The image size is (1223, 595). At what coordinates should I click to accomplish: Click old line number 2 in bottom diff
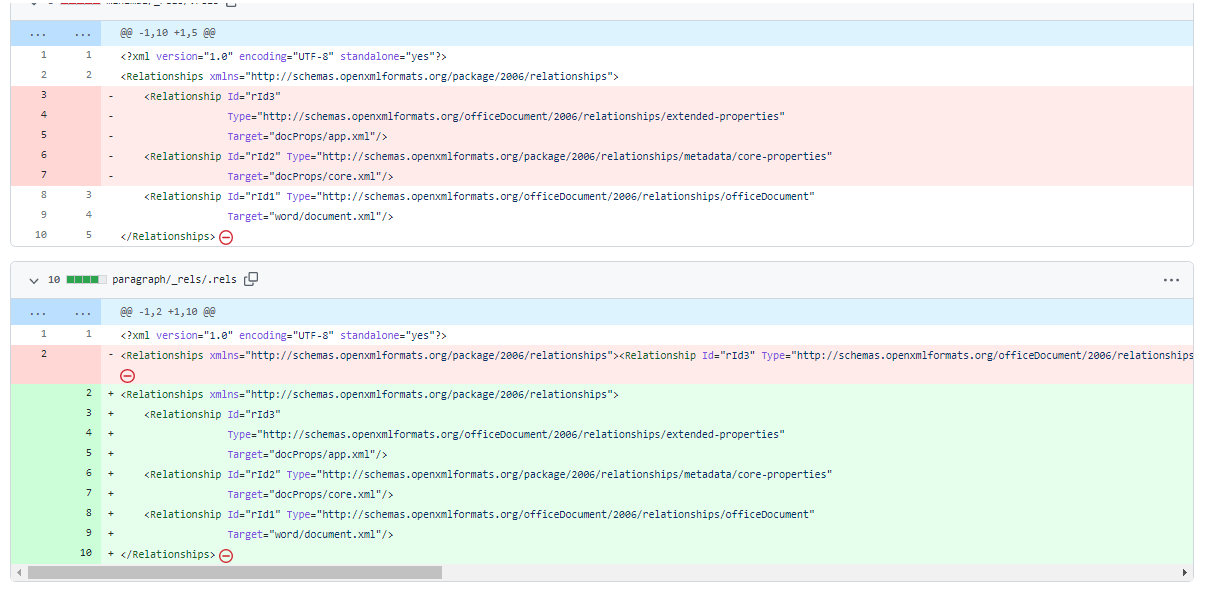(43, 355)
